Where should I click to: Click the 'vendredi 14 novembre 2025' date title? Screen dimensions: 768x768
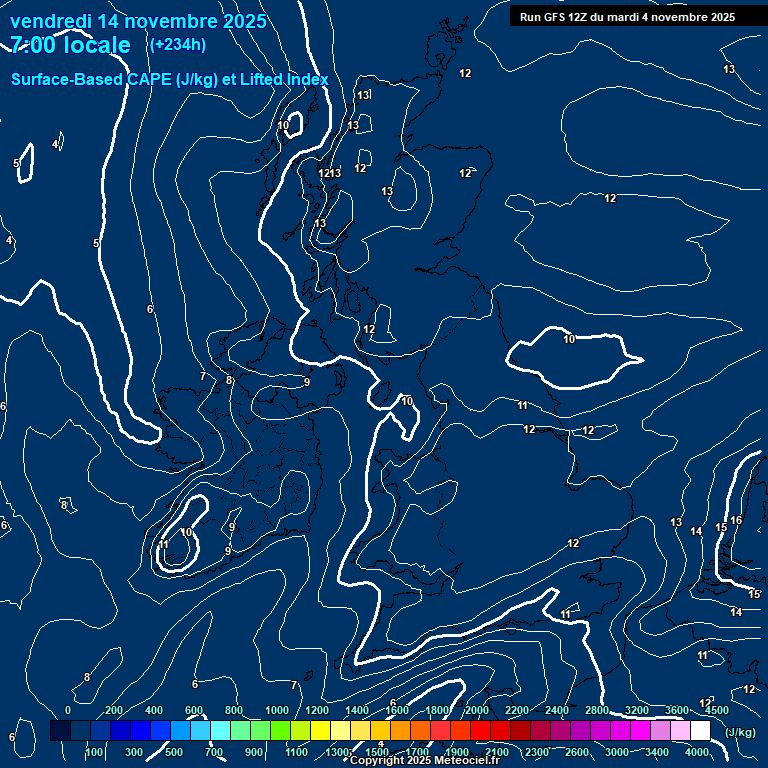coord(138,21)
